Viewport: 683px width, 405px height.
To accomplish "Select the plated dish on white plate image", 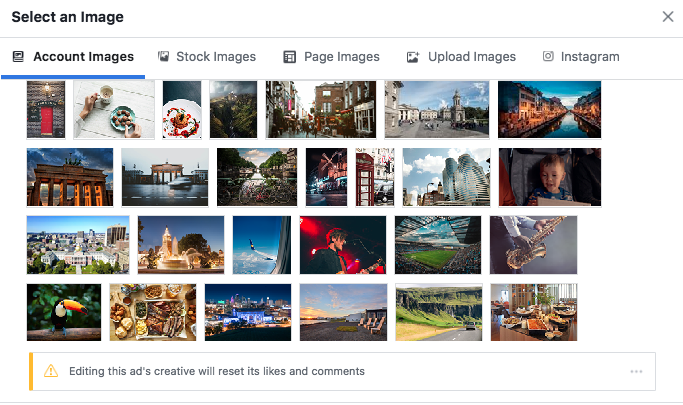I will tap(182, 109).
